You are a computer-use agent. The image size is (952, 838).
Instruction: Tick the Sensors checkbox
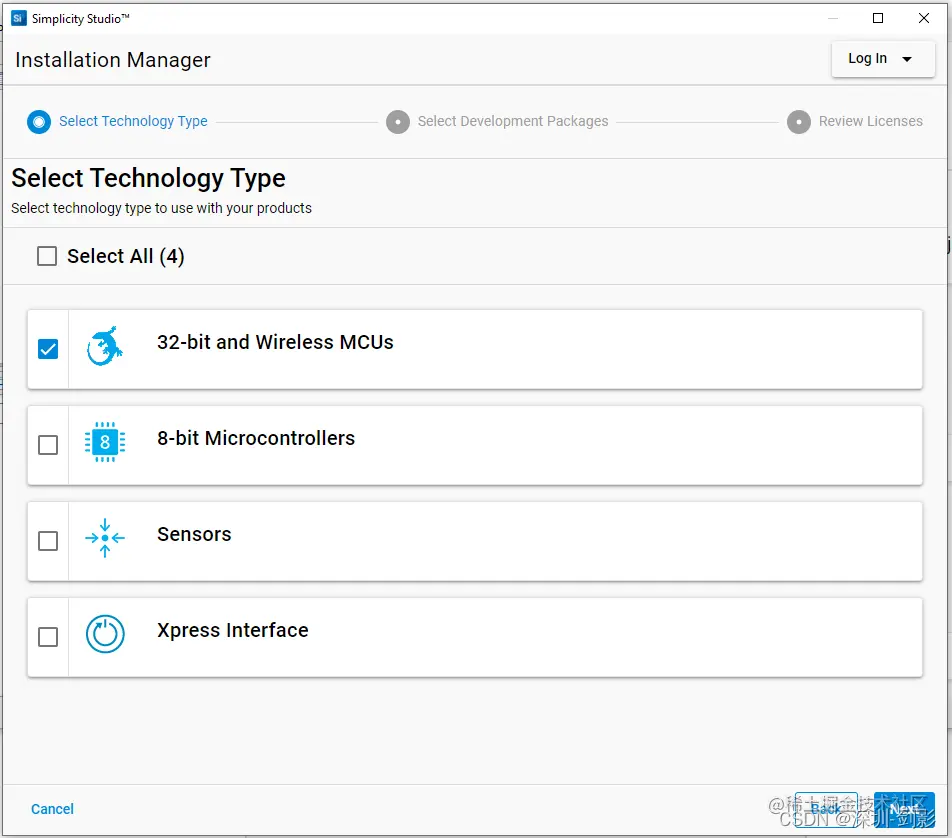pyautogui.click(x=48, y=541)
